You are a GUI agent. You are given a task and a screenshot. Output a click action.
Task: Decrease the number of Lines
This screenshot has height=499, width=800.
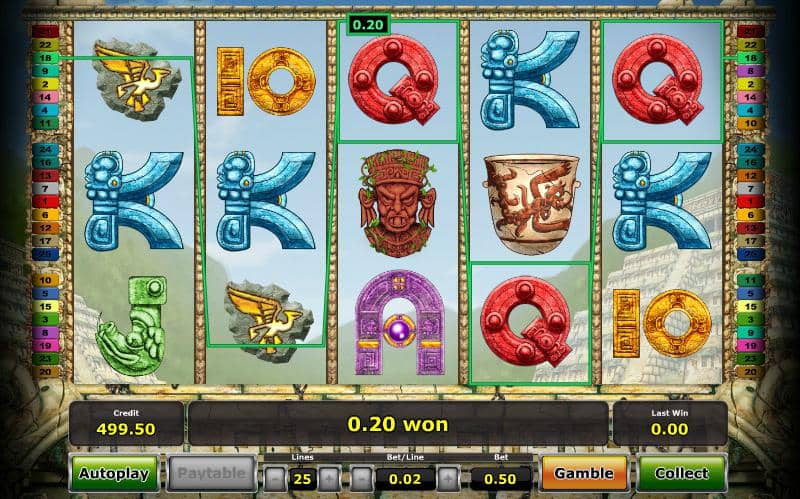[276, 479]
